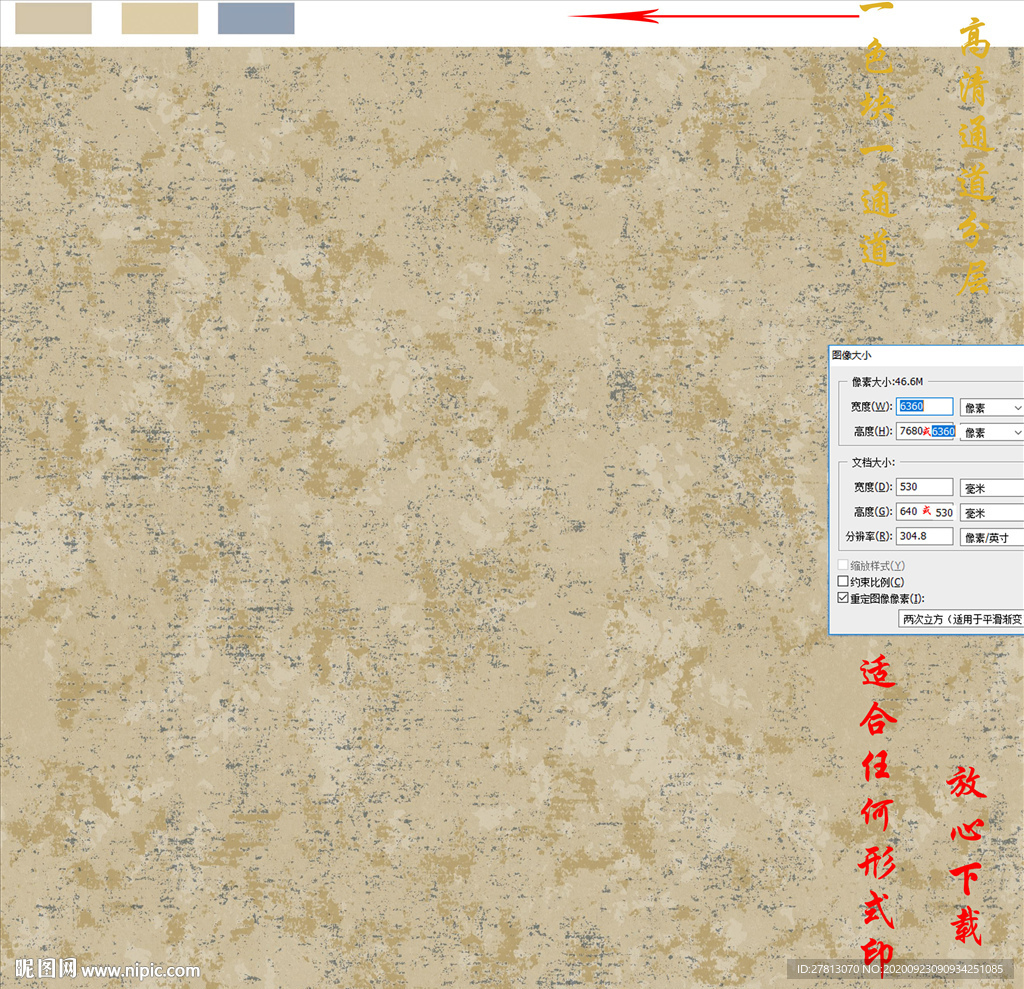This screenshot has width=1024, height=989.
Task: Click the resolution field showing 304.8
Action: 924,536
